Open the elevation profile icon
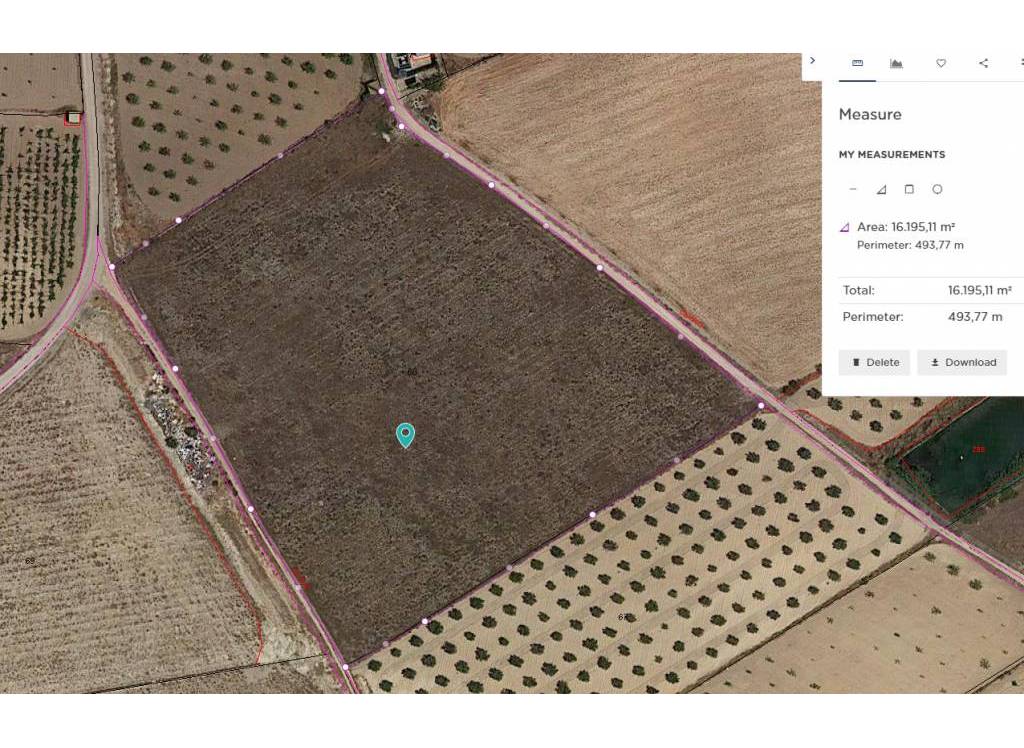1024x748 pixels. pos(897,62)
